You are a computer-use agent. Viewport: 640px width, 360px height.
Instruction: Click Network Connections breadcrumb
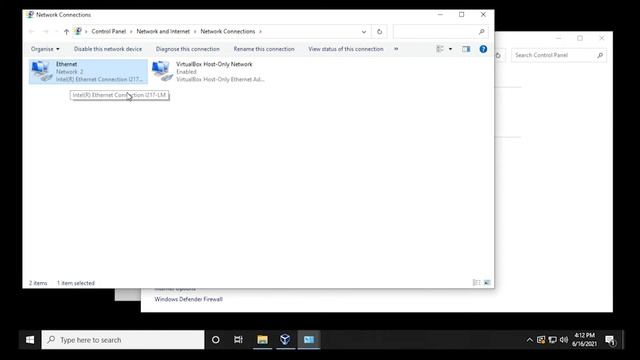(228, 31)
